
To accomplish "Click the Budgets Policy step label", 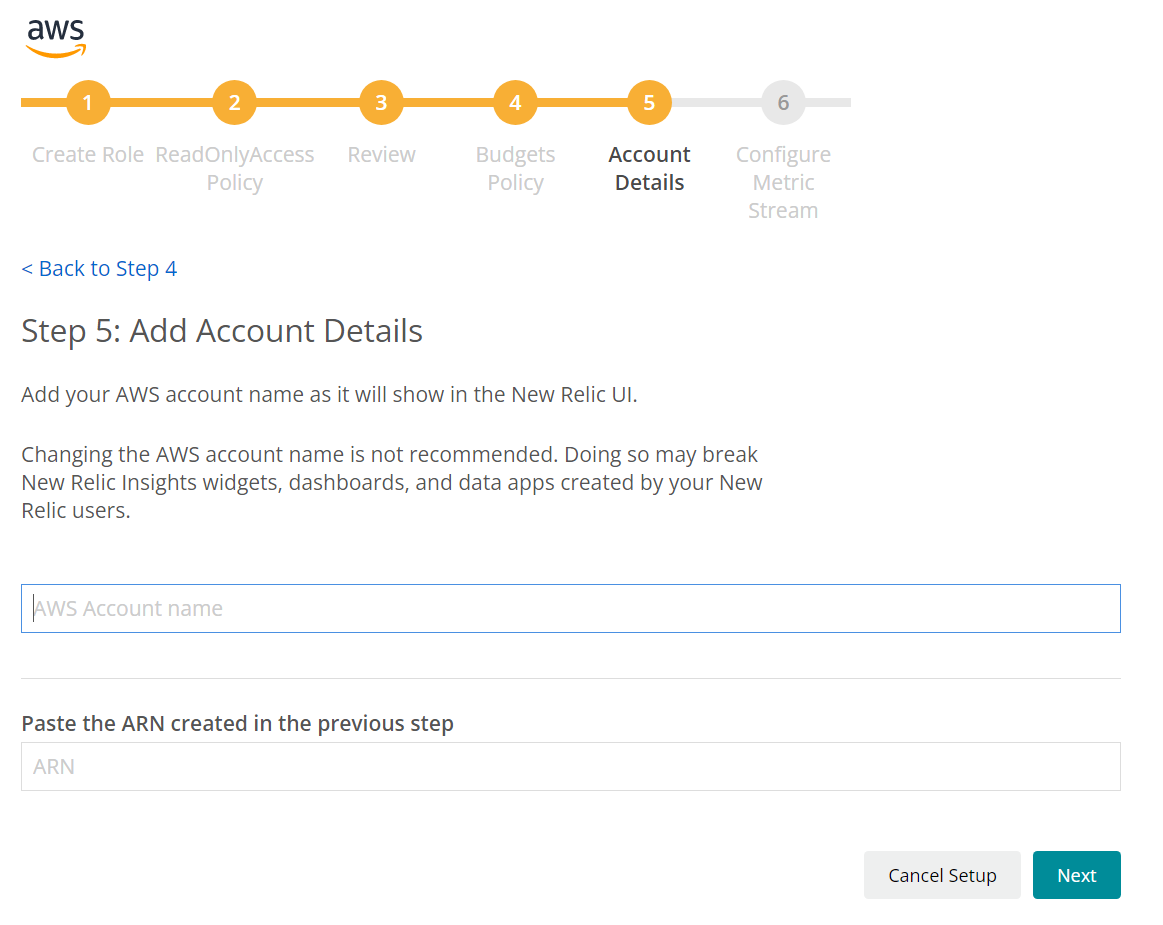I will [x=515, y=168].
